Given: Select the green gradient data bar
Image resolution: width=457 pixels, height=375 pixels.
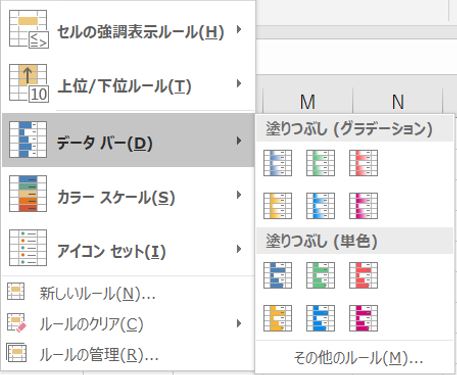Looking at the screenshot, I should pyautogui.click(x=320, y=163).
